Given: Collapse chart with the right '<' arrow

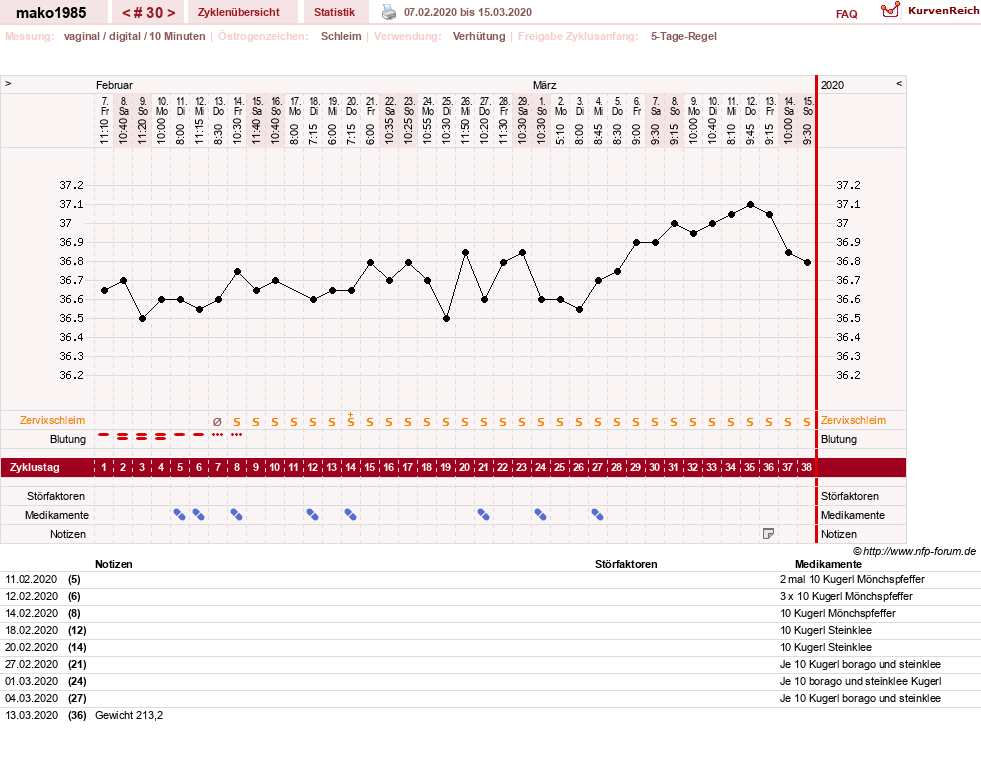Looking at the screenshot, I should pyautogui.click(x=899, y=83).
